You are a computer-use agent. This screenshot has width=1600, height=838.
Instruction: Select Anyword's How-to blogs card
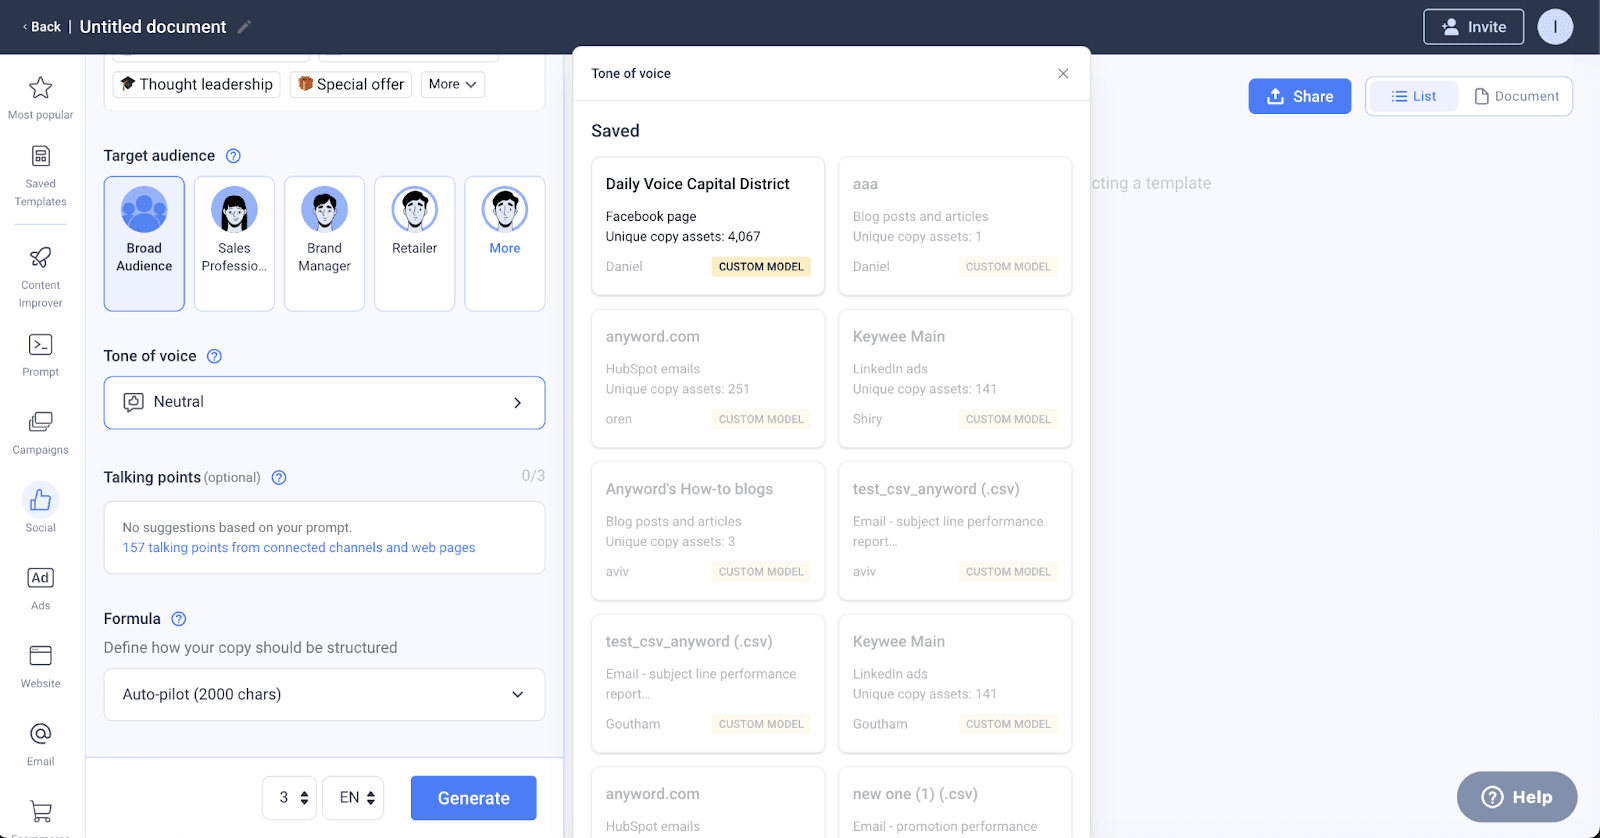(x=708, y=531)
